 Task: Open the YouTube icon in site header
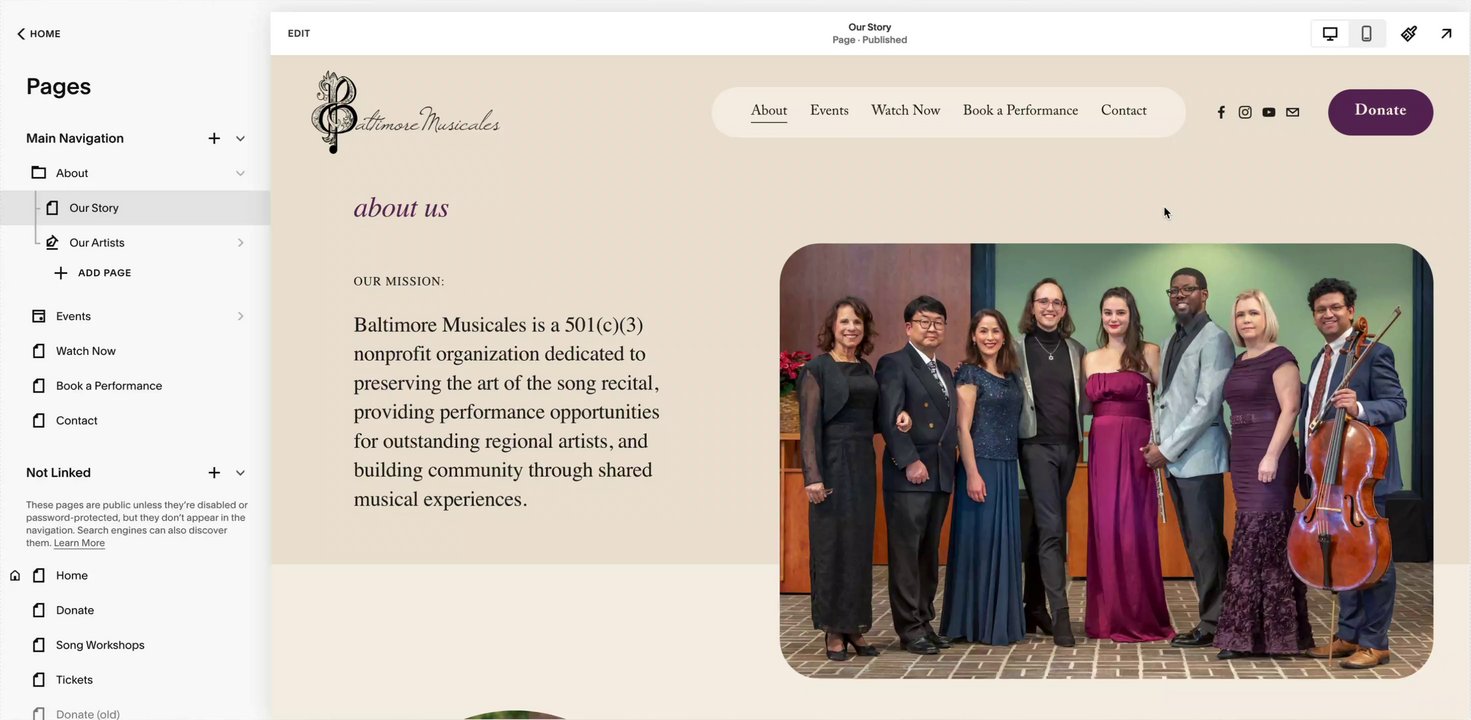(1269, 112)
